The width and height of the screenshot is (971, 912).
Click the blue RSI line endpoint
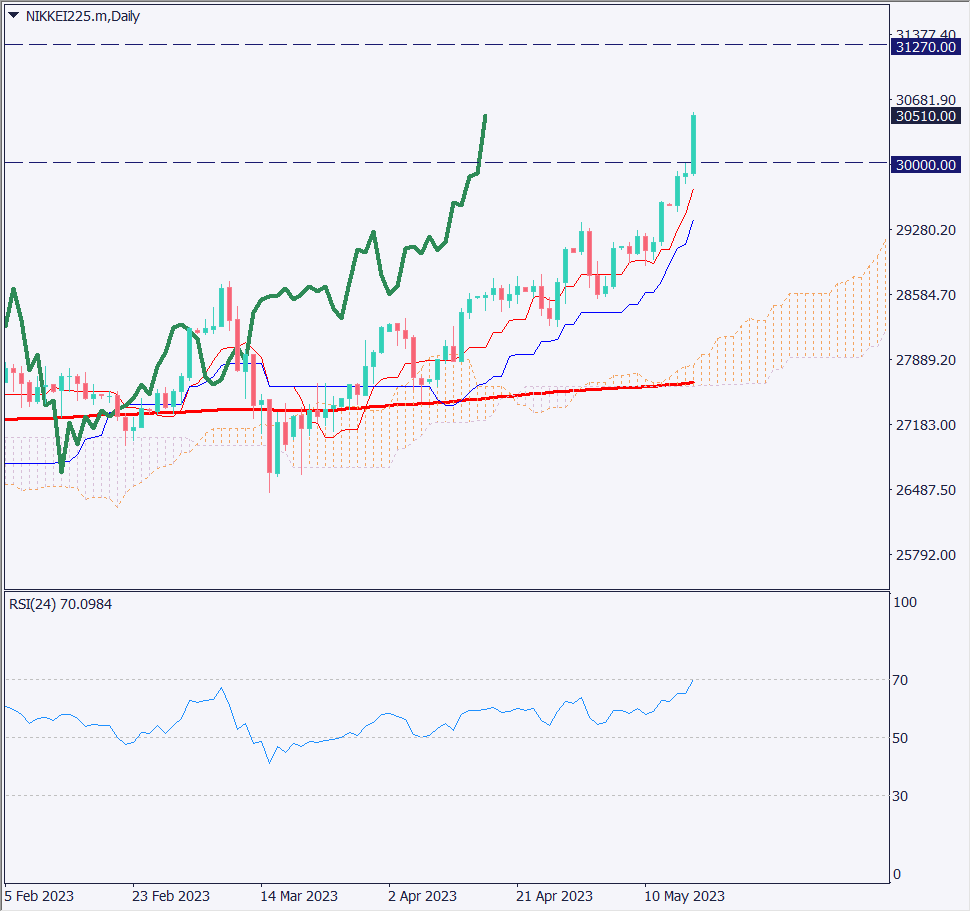click(692, 680)
